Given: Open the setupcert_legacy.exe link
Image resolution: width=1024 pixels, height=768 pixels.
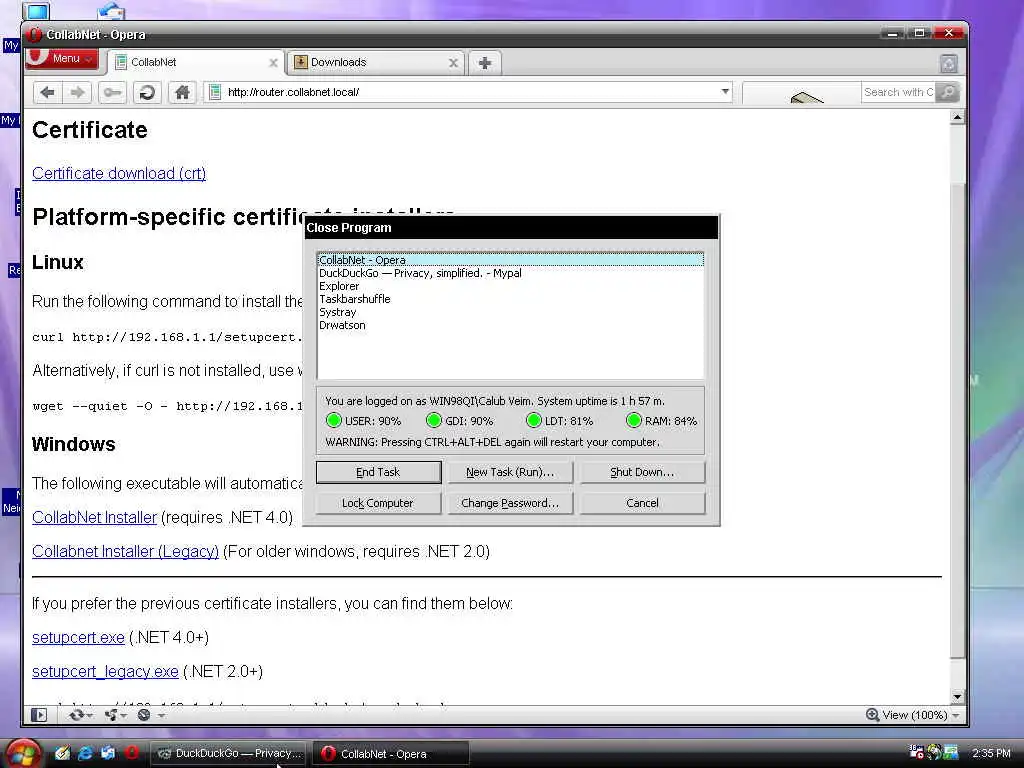Looking at the screenshot, I should tap(105, 671).
